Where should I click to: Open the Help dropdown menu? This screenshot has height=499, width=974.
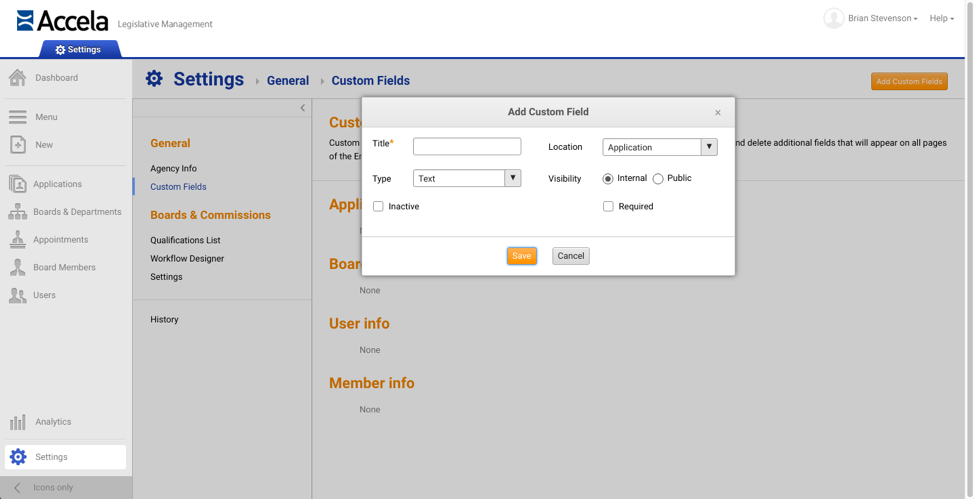pyautogui.click(x=942, y=19)
